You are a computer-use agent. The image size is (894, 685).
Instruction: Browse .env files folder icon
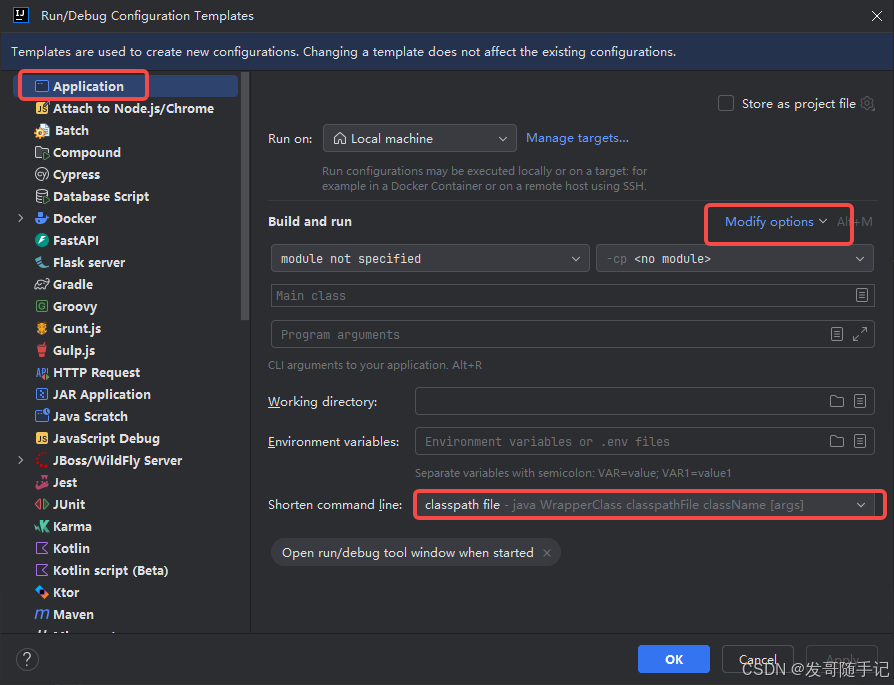(836, 441)
